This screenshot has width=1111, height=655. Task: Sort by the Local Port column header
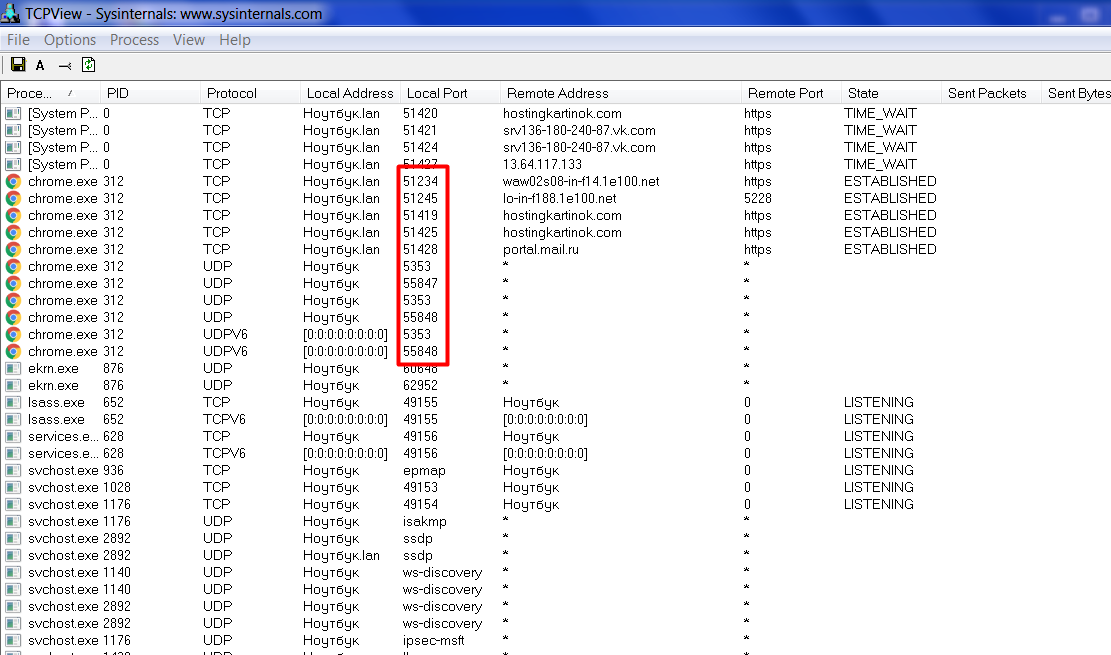point(450,93)
